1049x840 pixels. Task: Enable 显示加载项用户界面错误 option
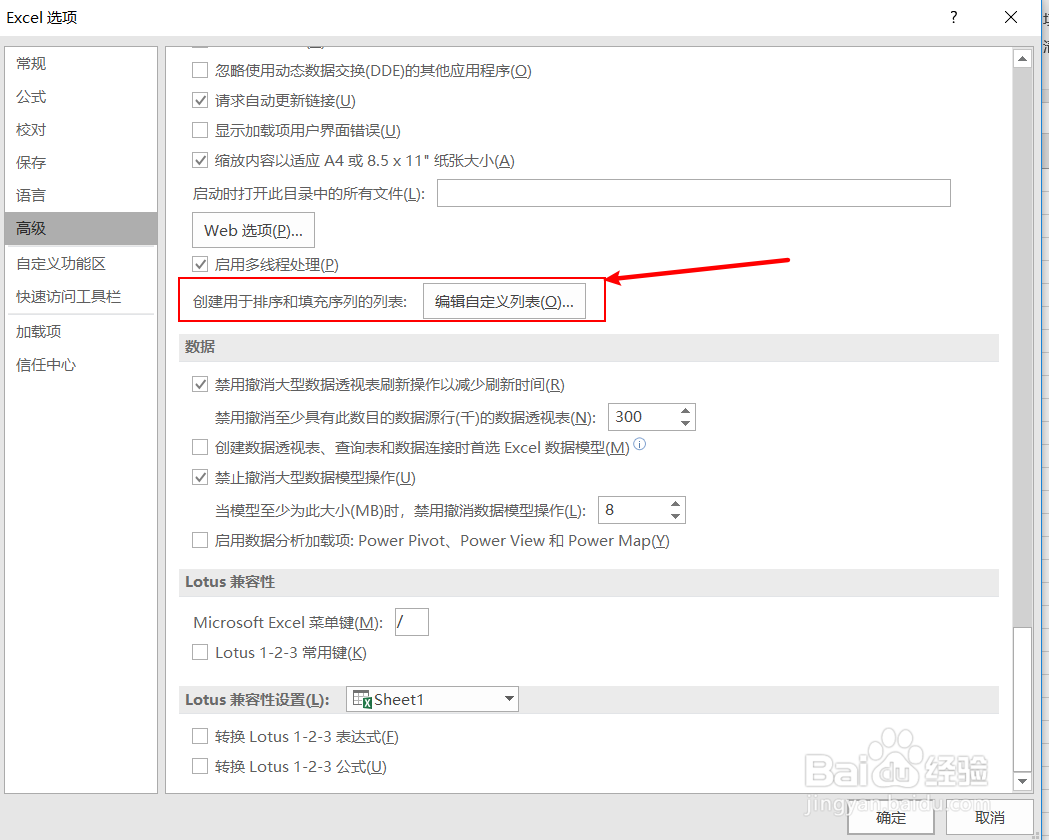(199, 131)
